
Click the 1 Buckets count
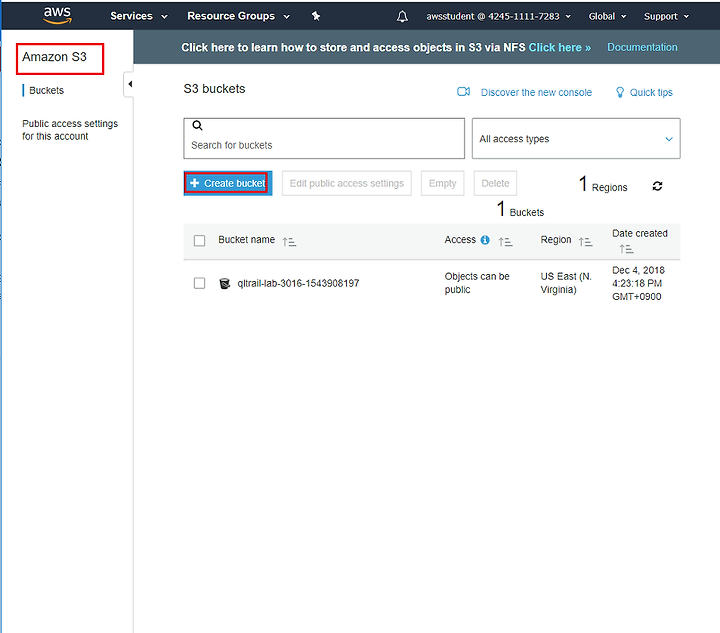click(520, 210)
